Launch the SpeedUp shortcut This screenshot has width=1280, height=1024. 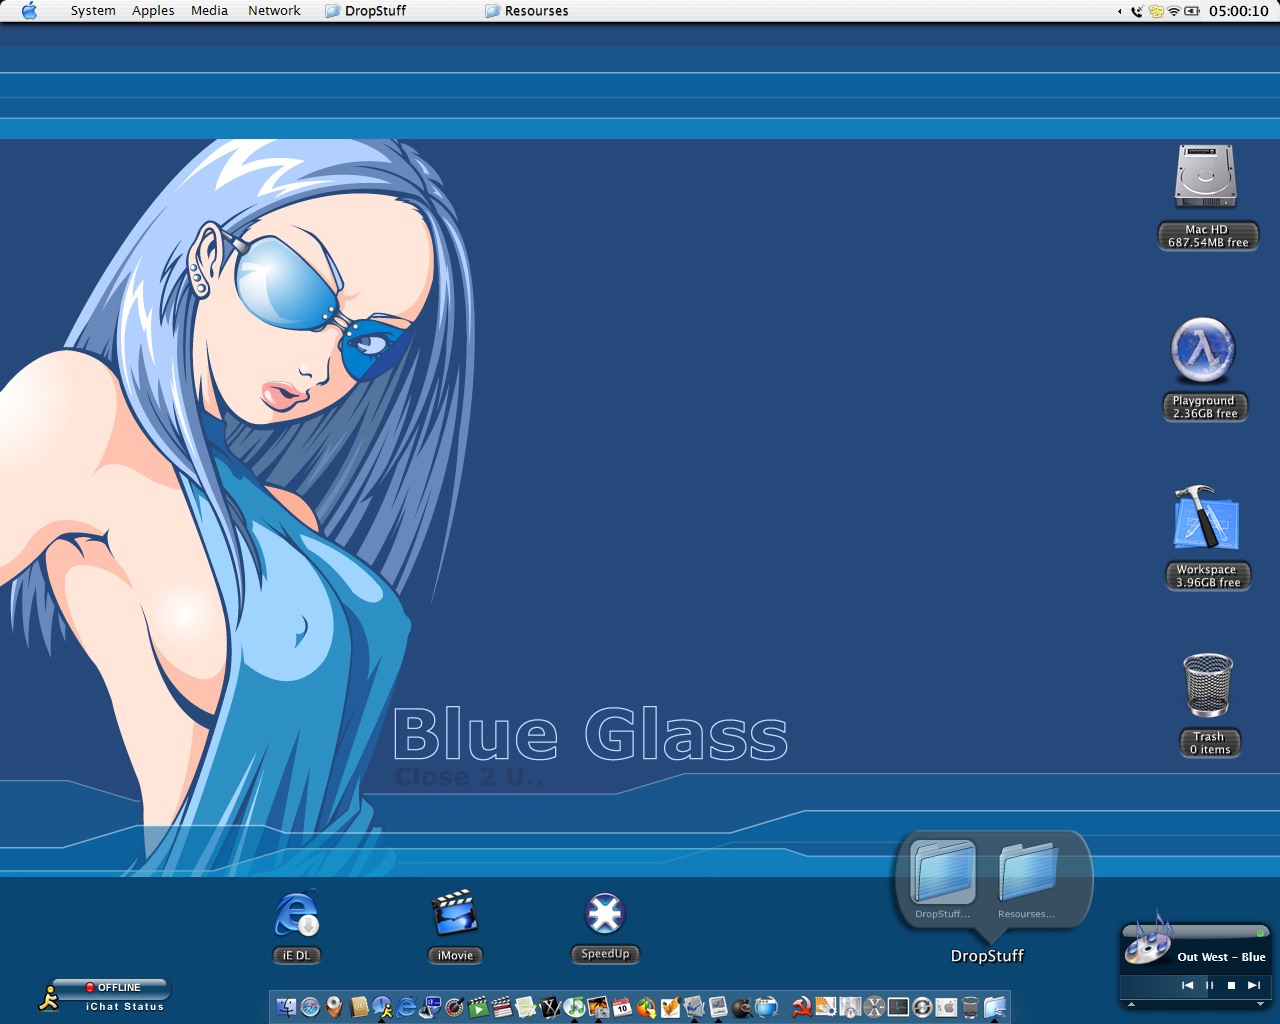[605, 913]
